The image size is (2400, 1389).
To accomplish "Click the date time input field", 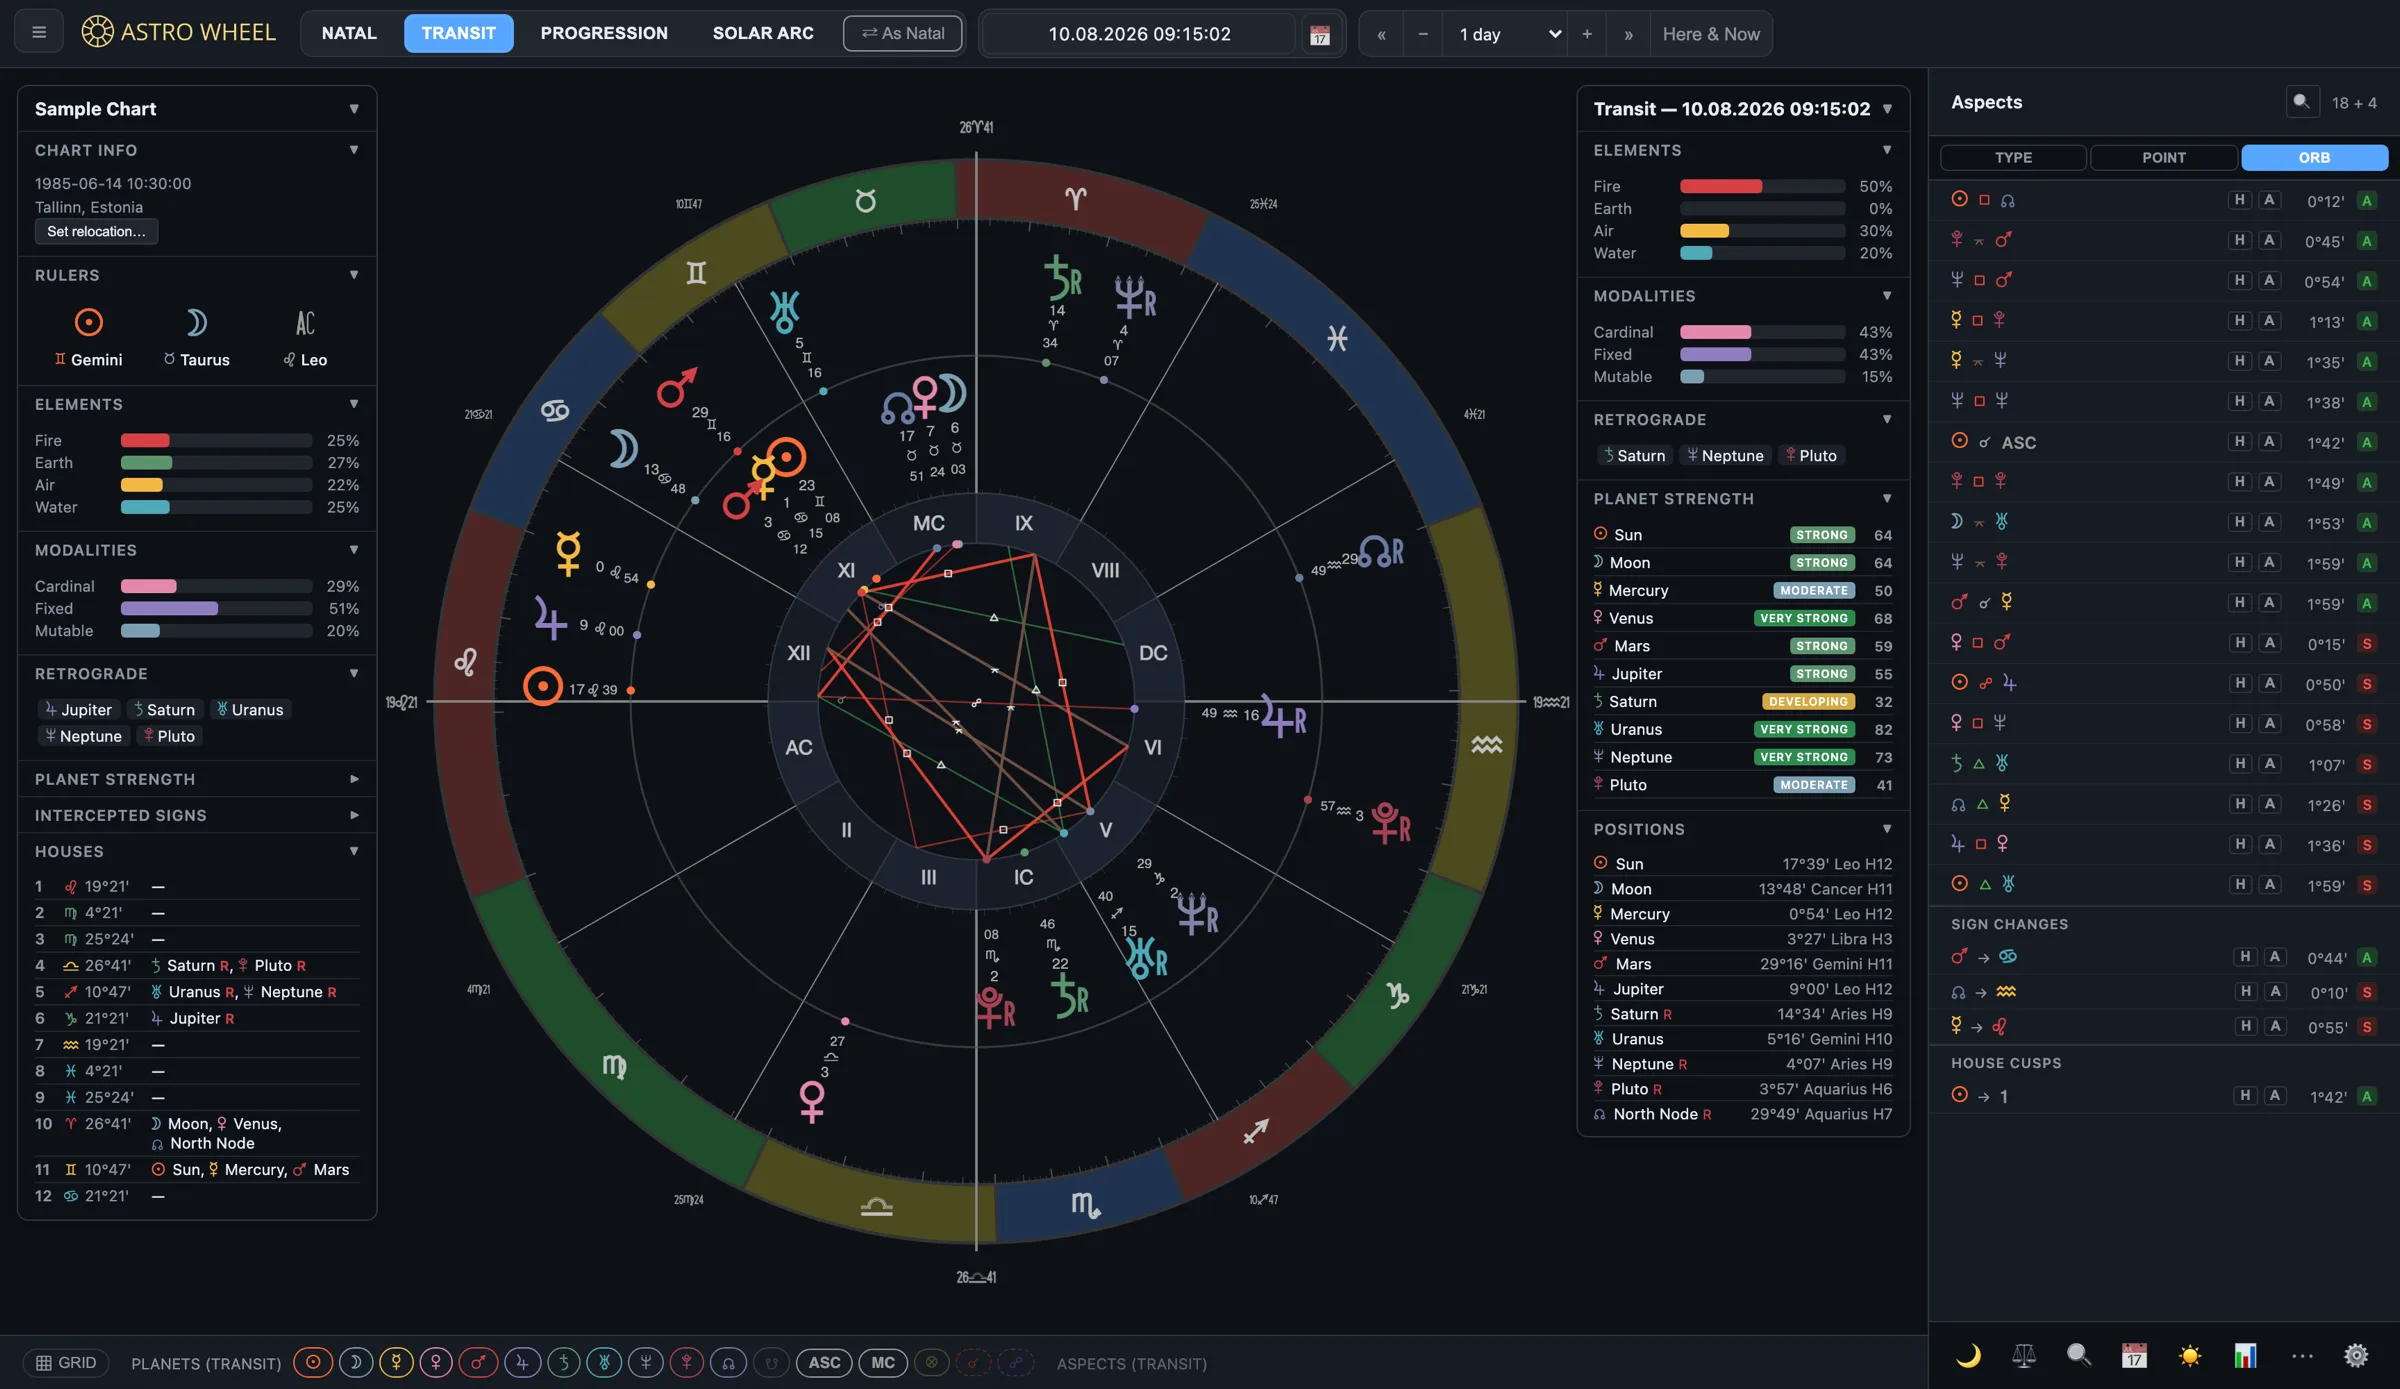I will click(x=1139, y=34).
